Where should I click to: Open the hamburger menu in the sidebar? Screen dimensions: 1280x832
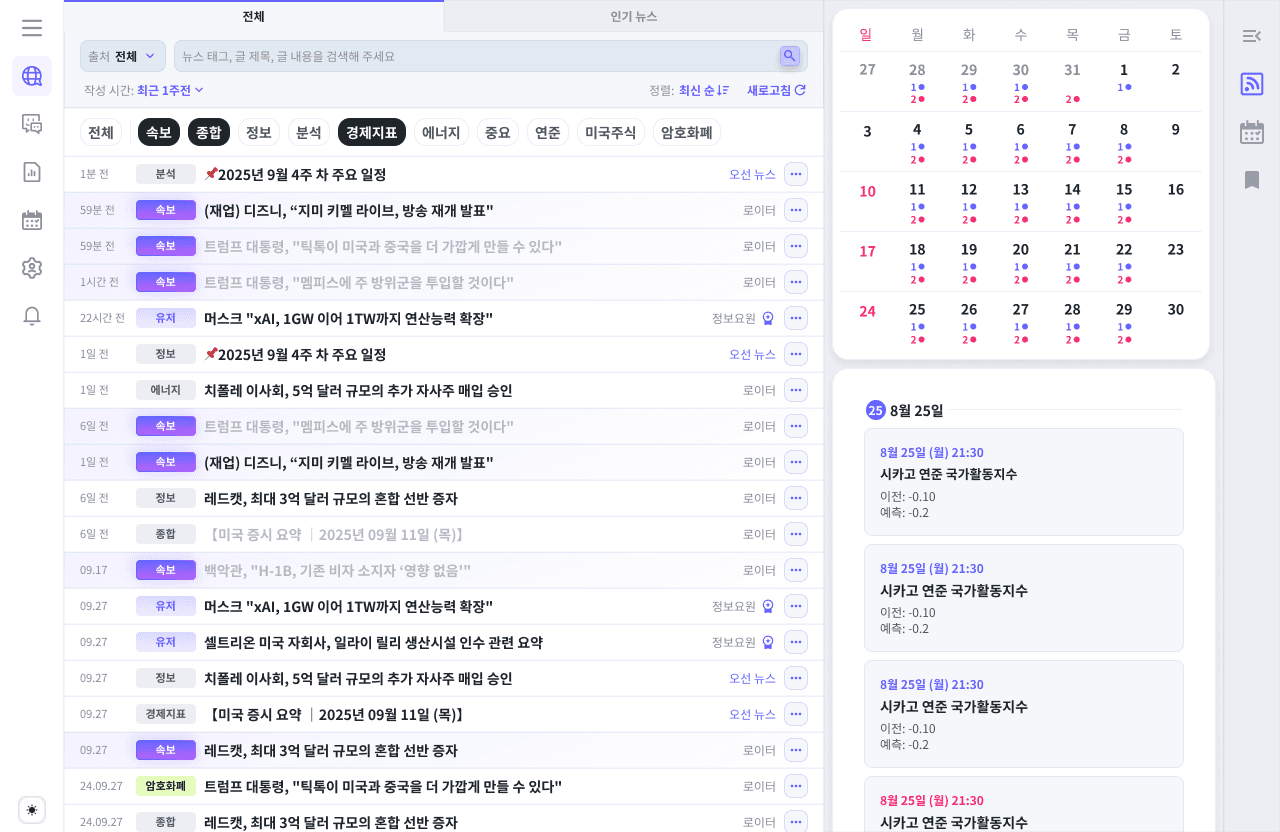point(32,28)
